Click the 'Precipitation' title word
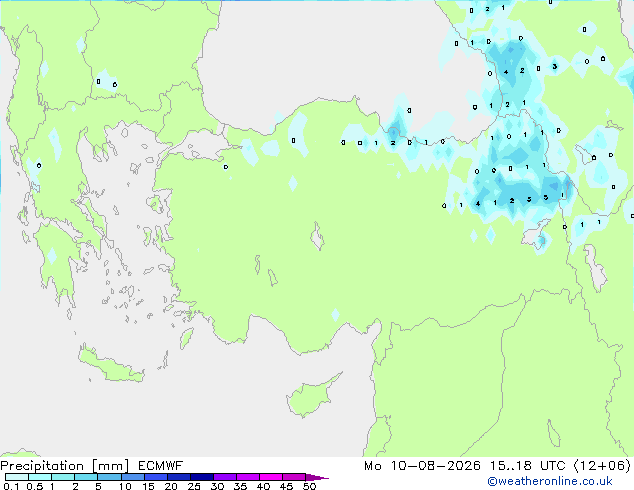 click(42, 466)
